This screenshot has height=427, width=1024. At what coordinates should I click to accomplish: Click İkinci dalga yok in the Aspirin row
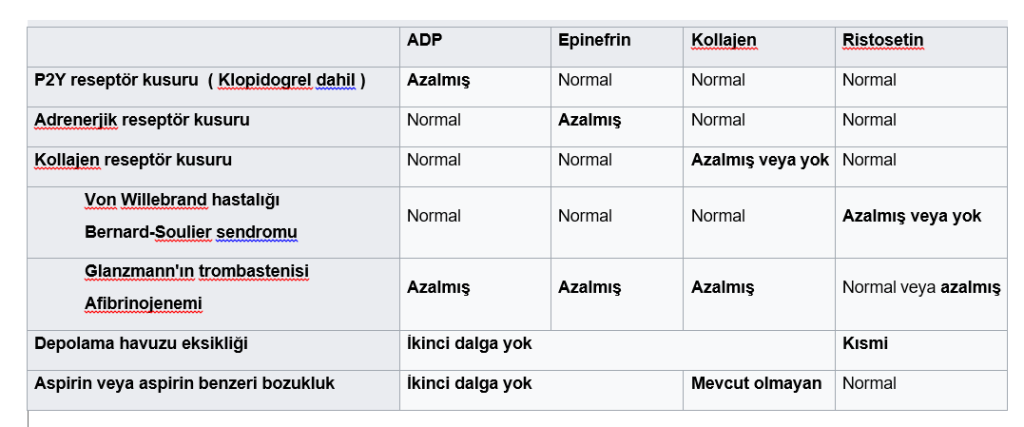[x=469, y=383]
